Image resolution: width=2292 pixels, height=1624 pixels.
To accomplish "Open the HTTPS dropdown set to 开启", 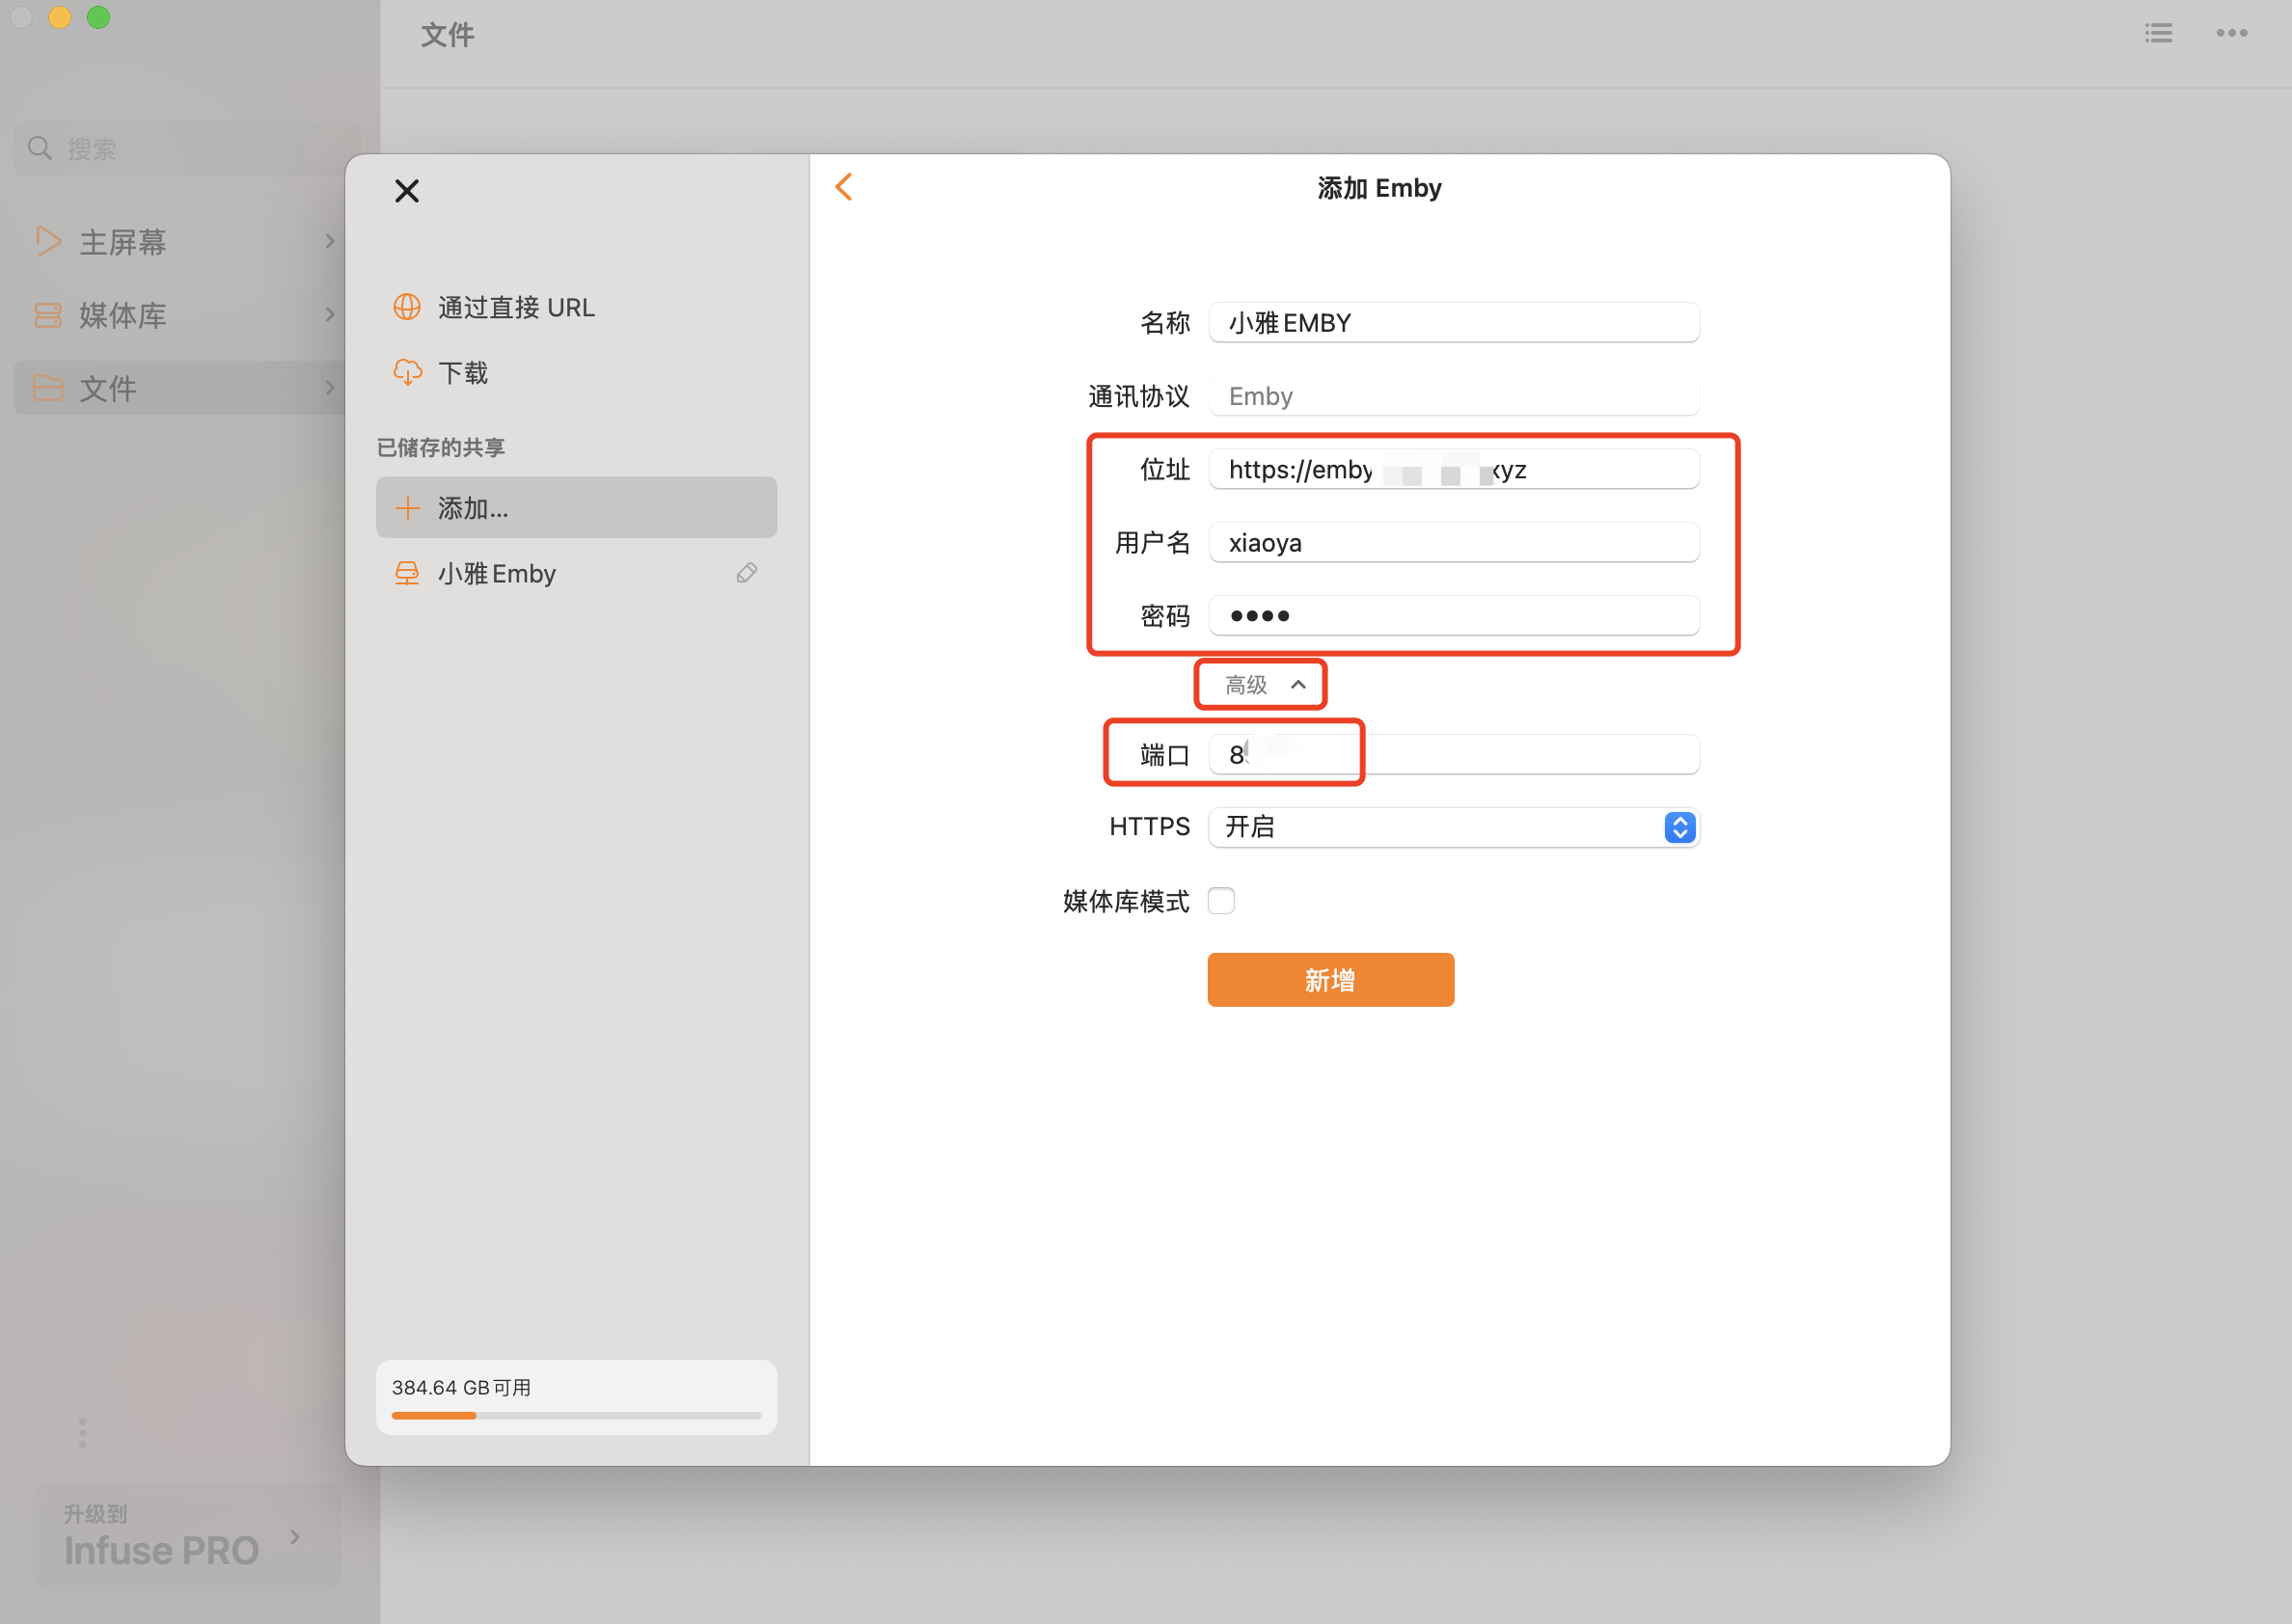I will point(1454,827).
